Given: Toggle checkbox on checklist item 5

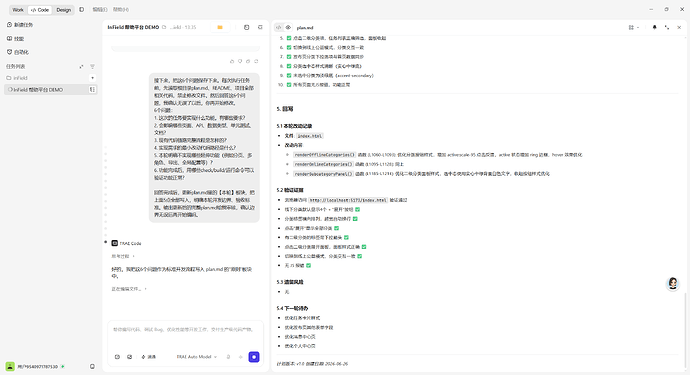Looking at the screenshot, I should (289, 38).
